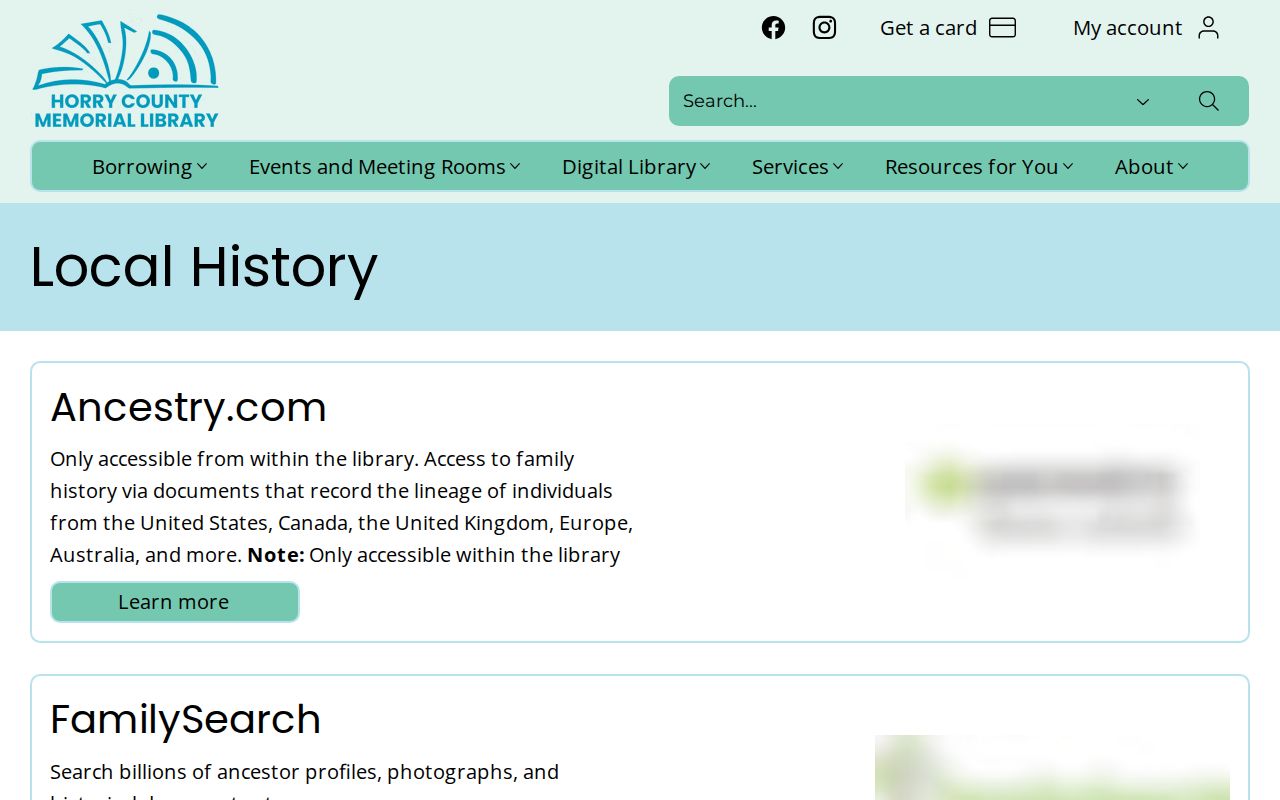Screen dimensions: 1280x800
Task: Open the library's Instagram page icon
Action: click(824, 28)
